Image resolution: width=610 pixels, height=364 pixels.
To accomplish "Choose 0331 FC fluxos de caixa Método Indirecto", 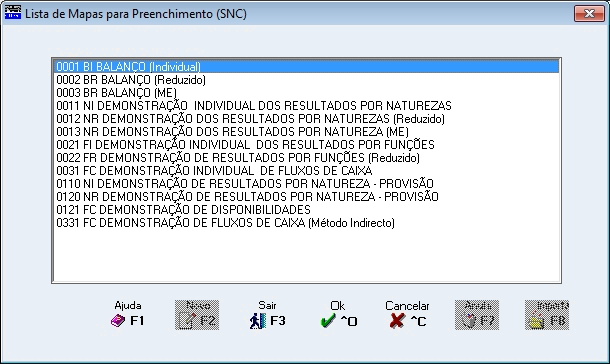I will (x=306, y=223).
